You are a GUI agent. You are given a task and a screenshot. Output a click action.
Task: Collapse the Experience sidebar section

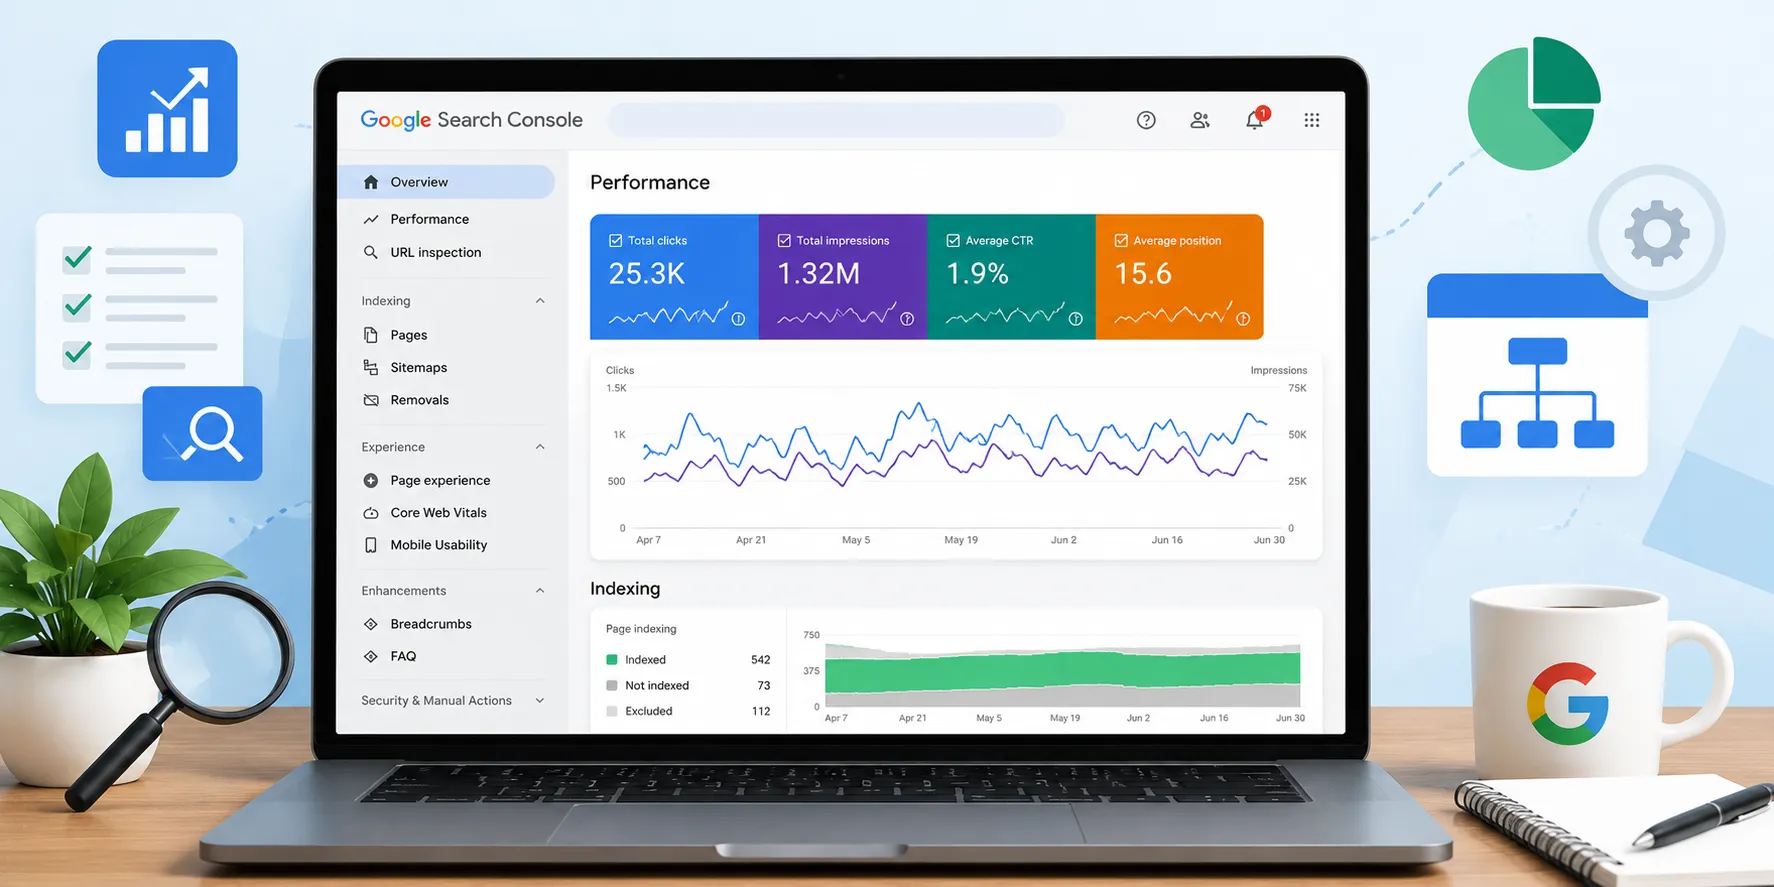[x=540, y=447]
